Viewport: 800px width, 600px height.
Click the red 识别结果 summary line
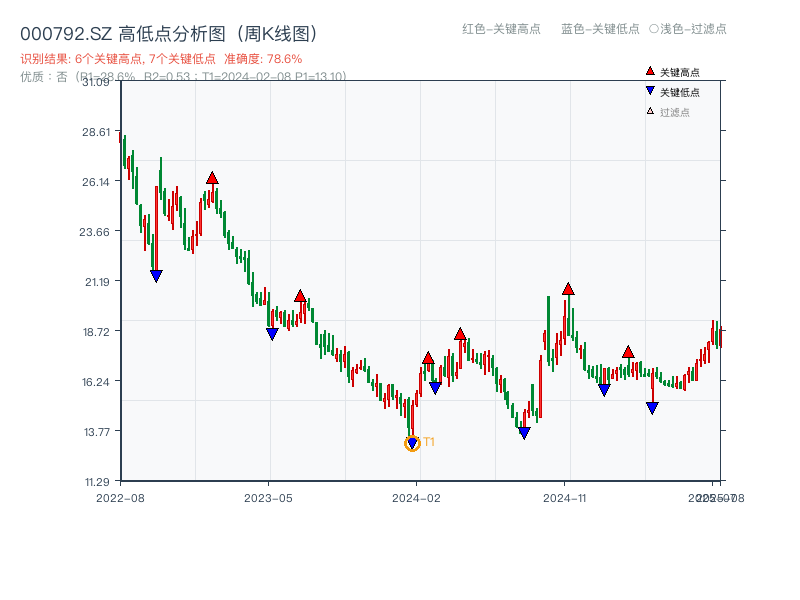(161, 59)
